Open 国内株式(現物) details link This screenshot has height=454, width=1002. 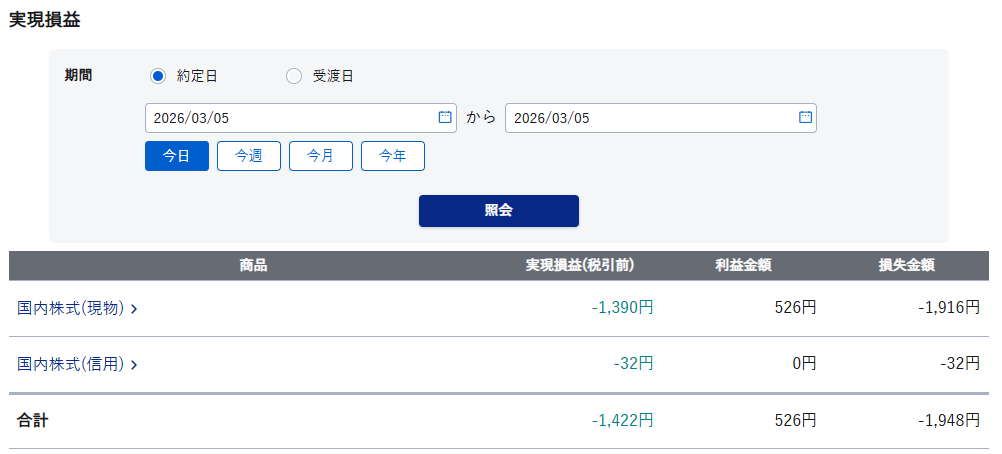[x=71, y=308]
